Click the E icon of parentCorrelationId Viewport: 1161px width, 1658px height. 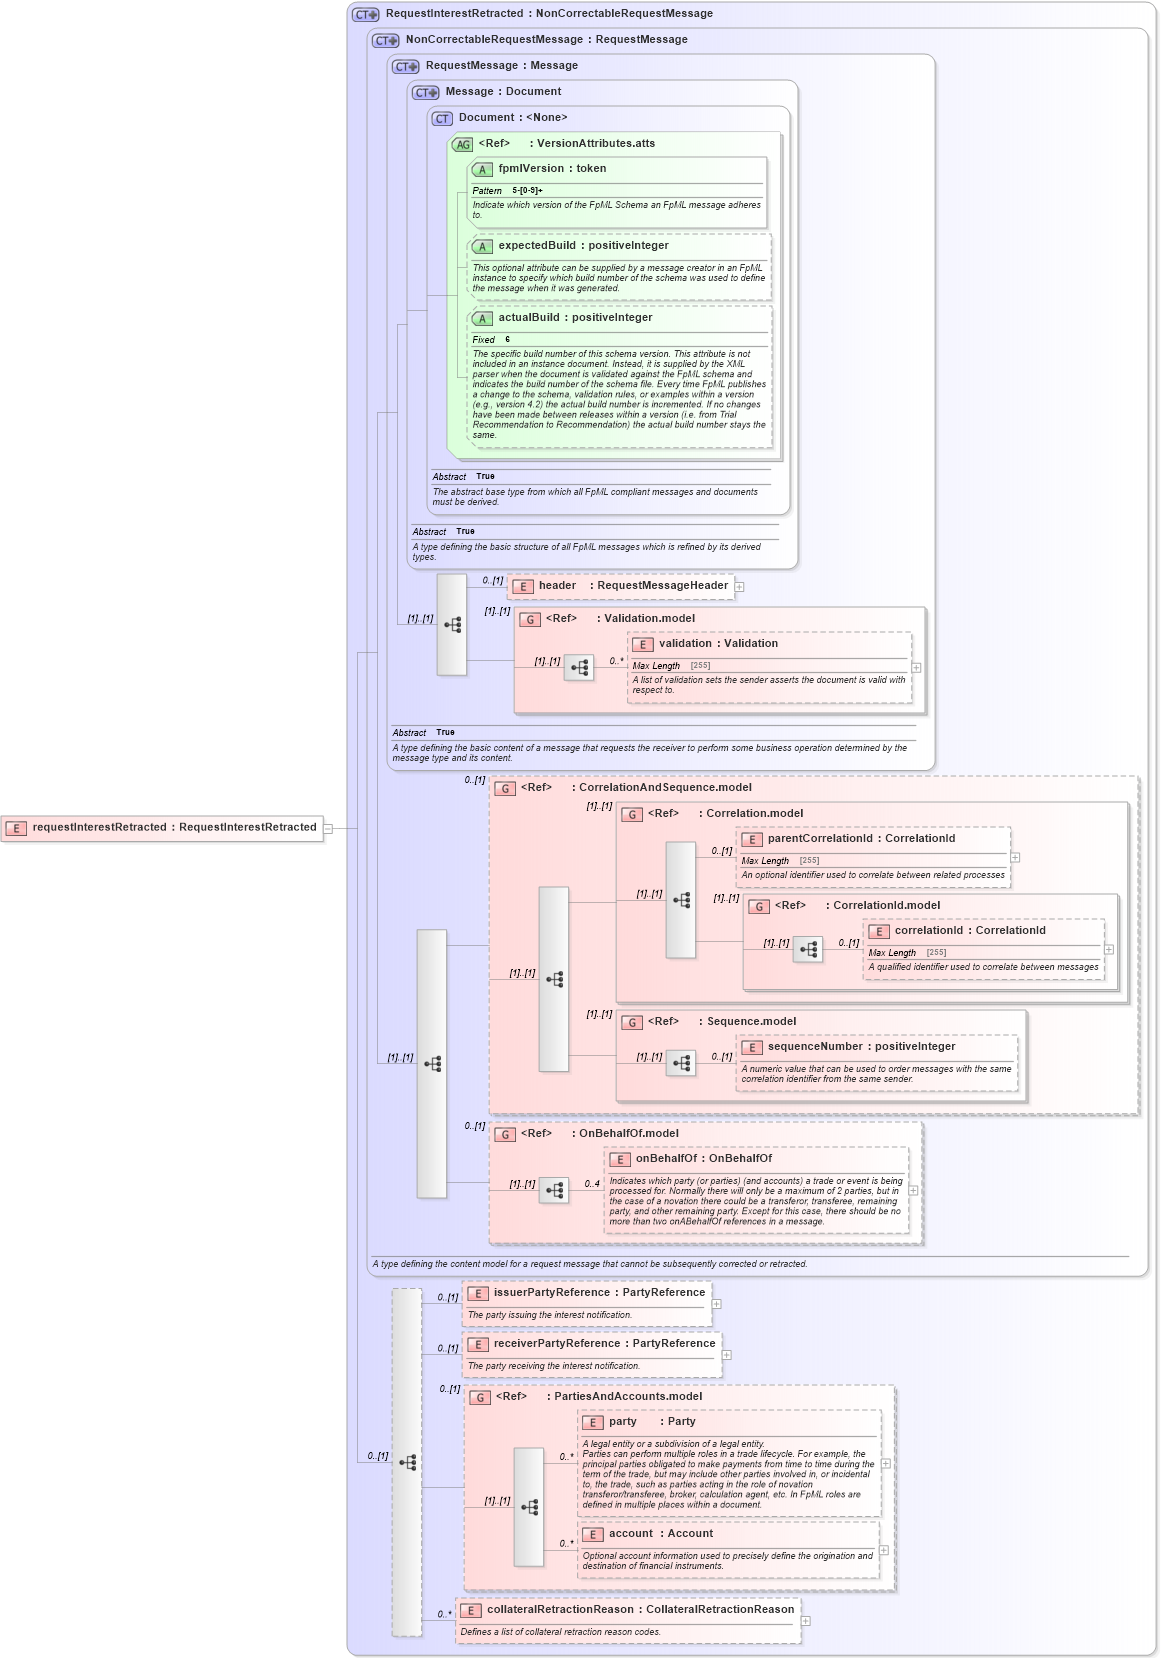tap(752, 839)
